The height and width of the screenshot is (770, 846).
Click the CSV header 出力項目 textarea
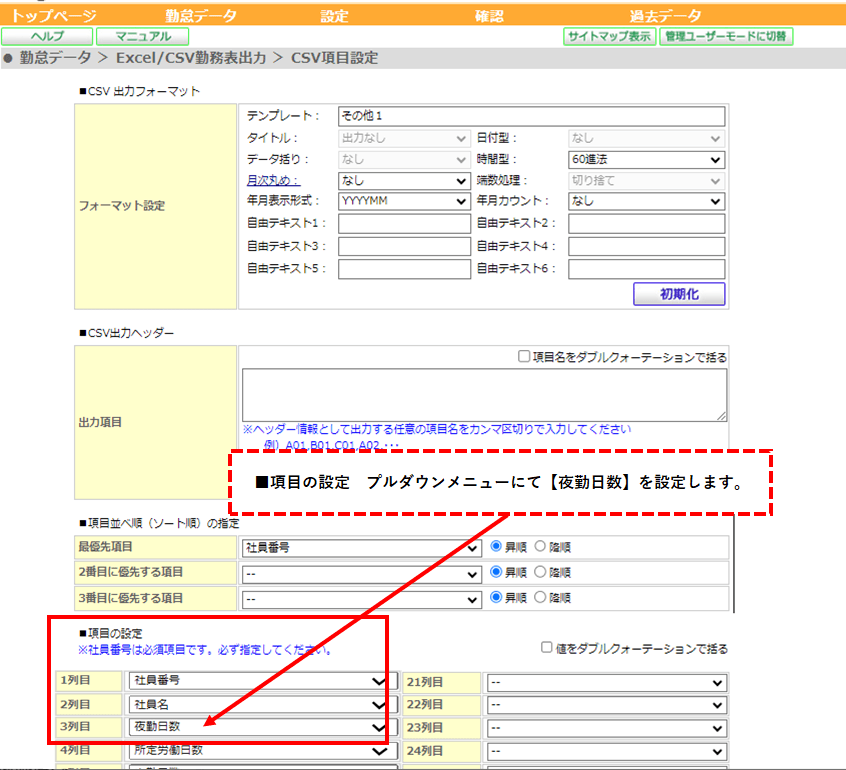485,395
